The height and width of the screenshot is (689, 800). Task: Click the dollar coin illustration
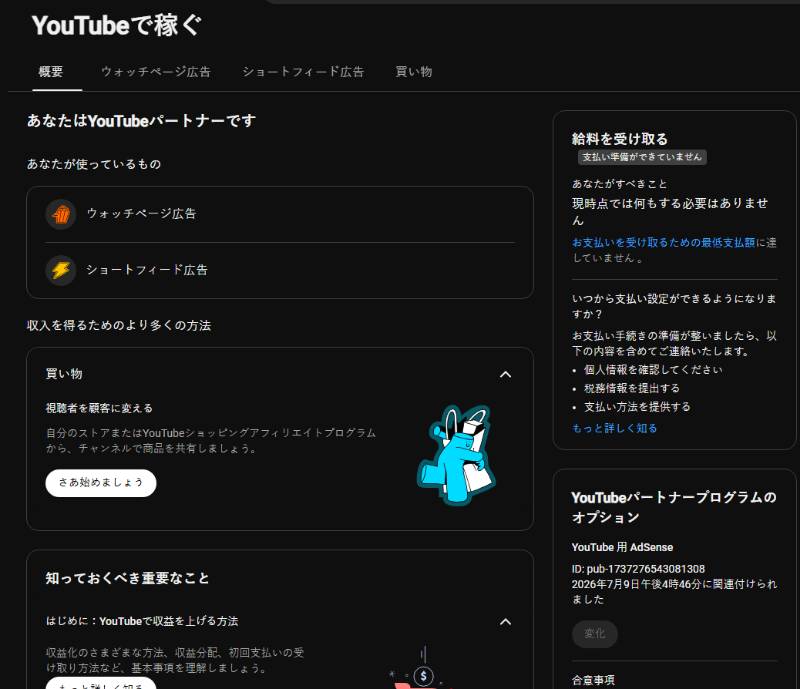(x=423, y=676)
